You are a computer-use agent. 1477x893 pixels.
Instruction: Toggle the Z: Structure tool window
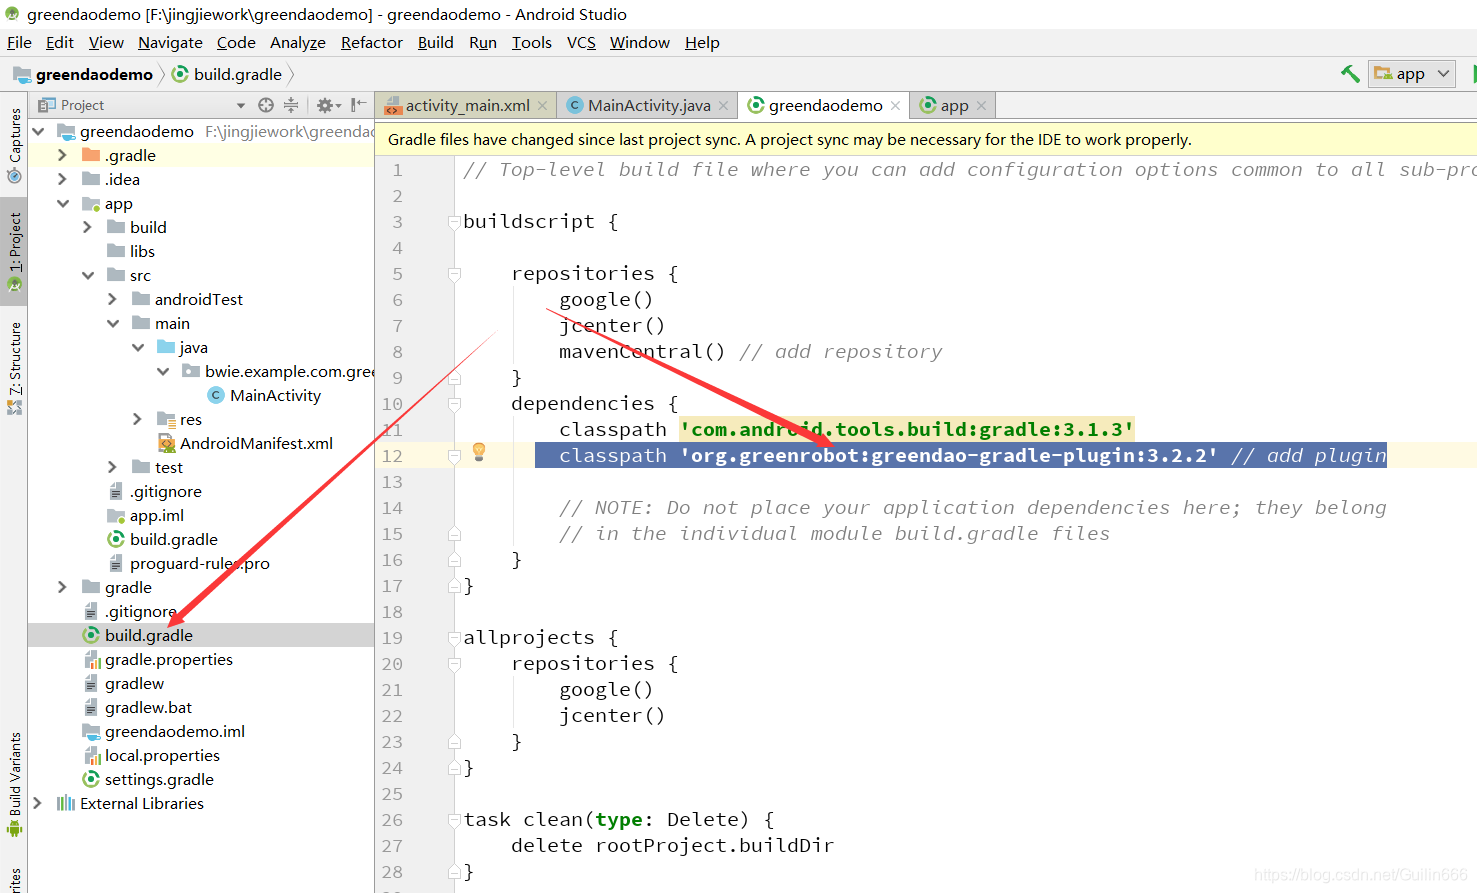[14, 367]
